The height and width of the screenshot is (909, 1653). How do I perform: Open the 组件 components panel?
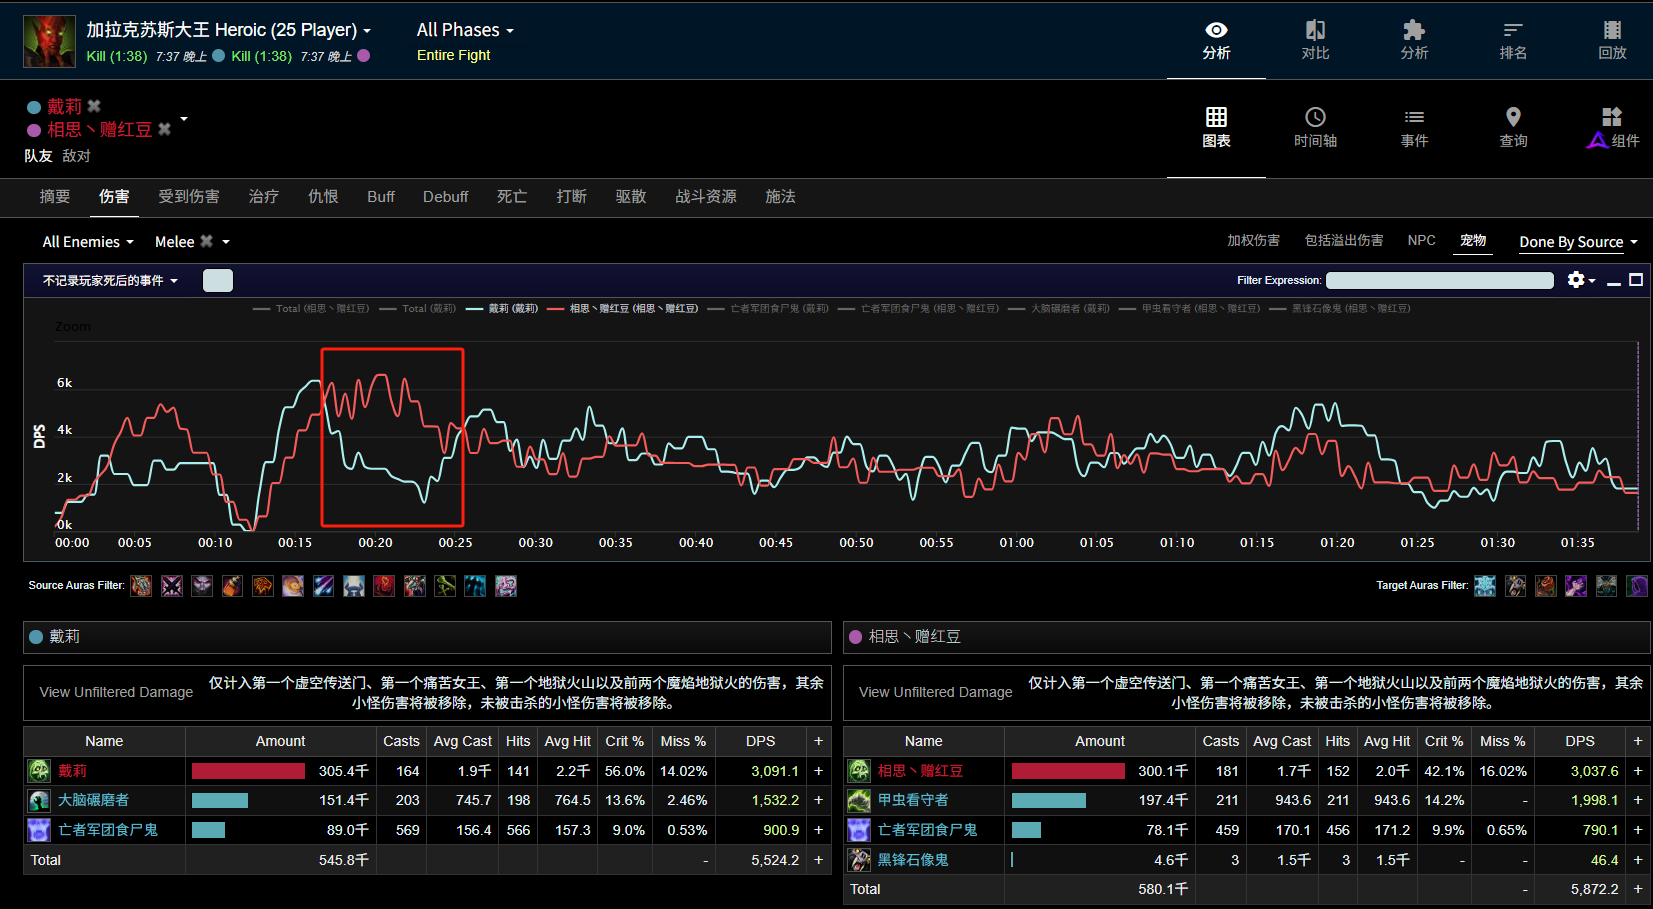(x=1611, y=128)
